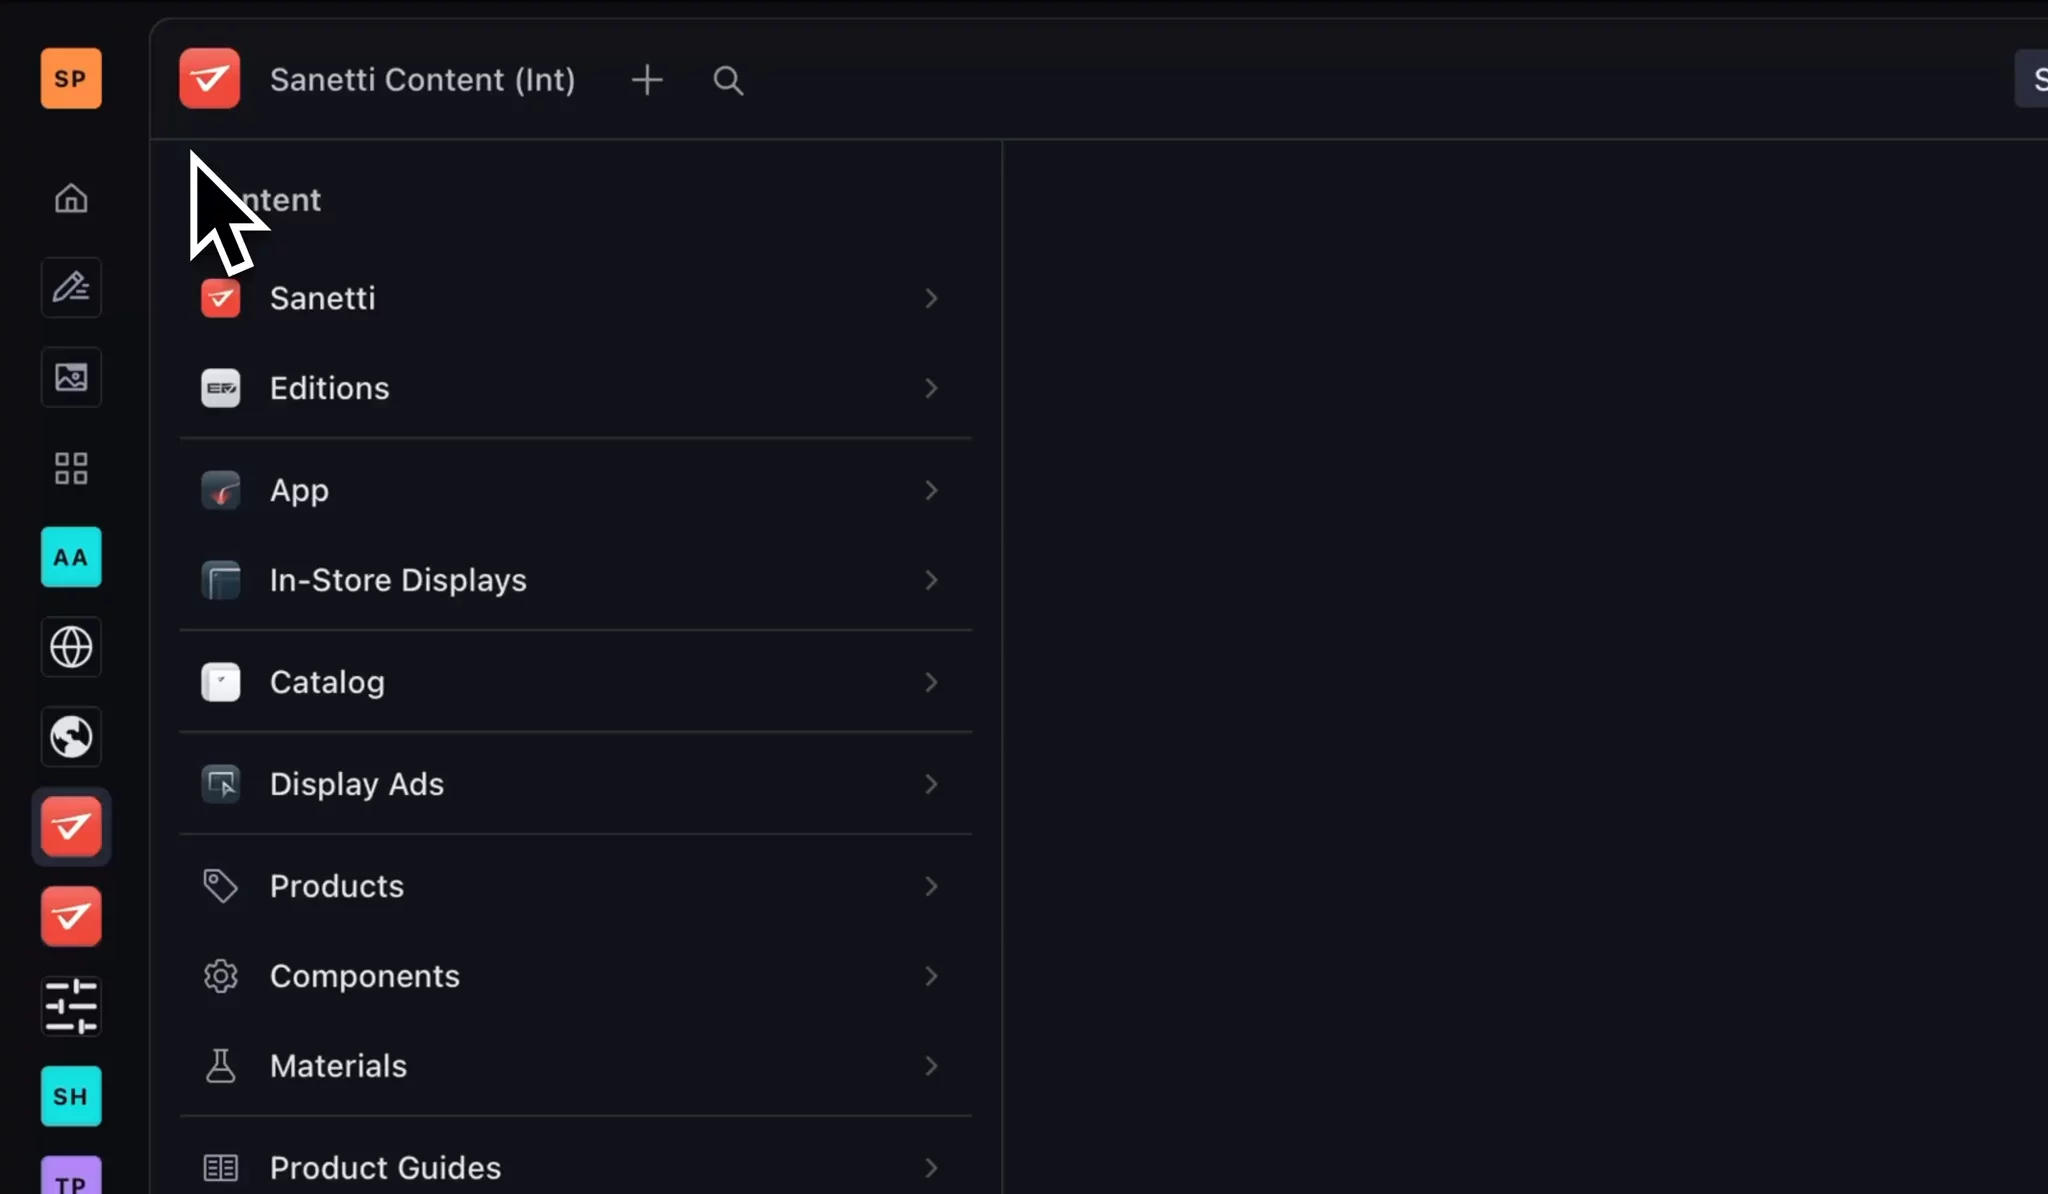Switch to the AA workspace
Image resolution: width=2048 pixels, height=1194 pixels.
point(71,557)
